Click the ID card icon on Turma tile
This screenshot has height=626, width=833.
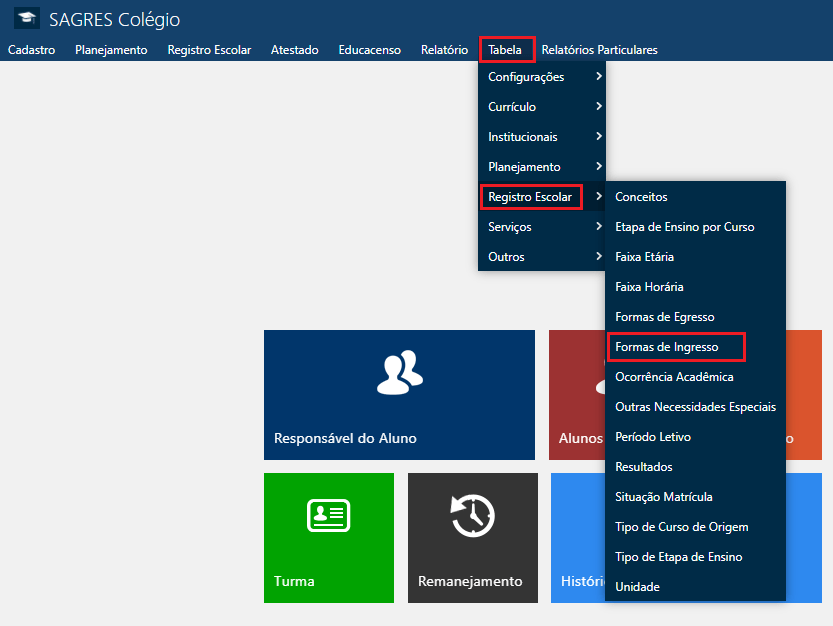pyautogui.click(x=328, y=514)
